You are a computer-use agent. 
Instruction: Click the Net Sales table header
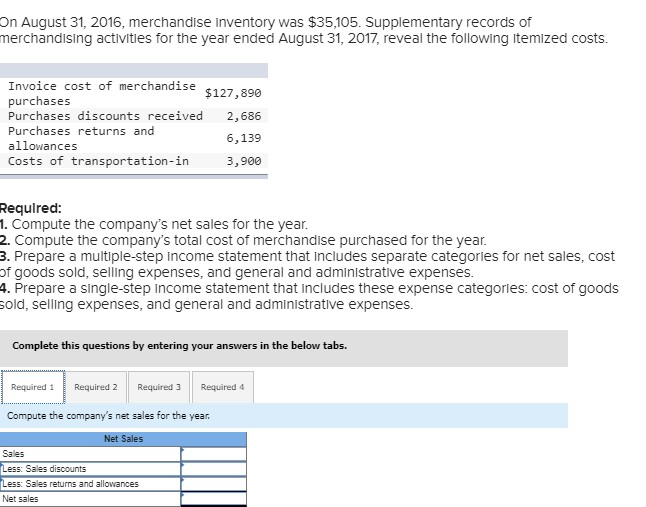tap(123, 439)
